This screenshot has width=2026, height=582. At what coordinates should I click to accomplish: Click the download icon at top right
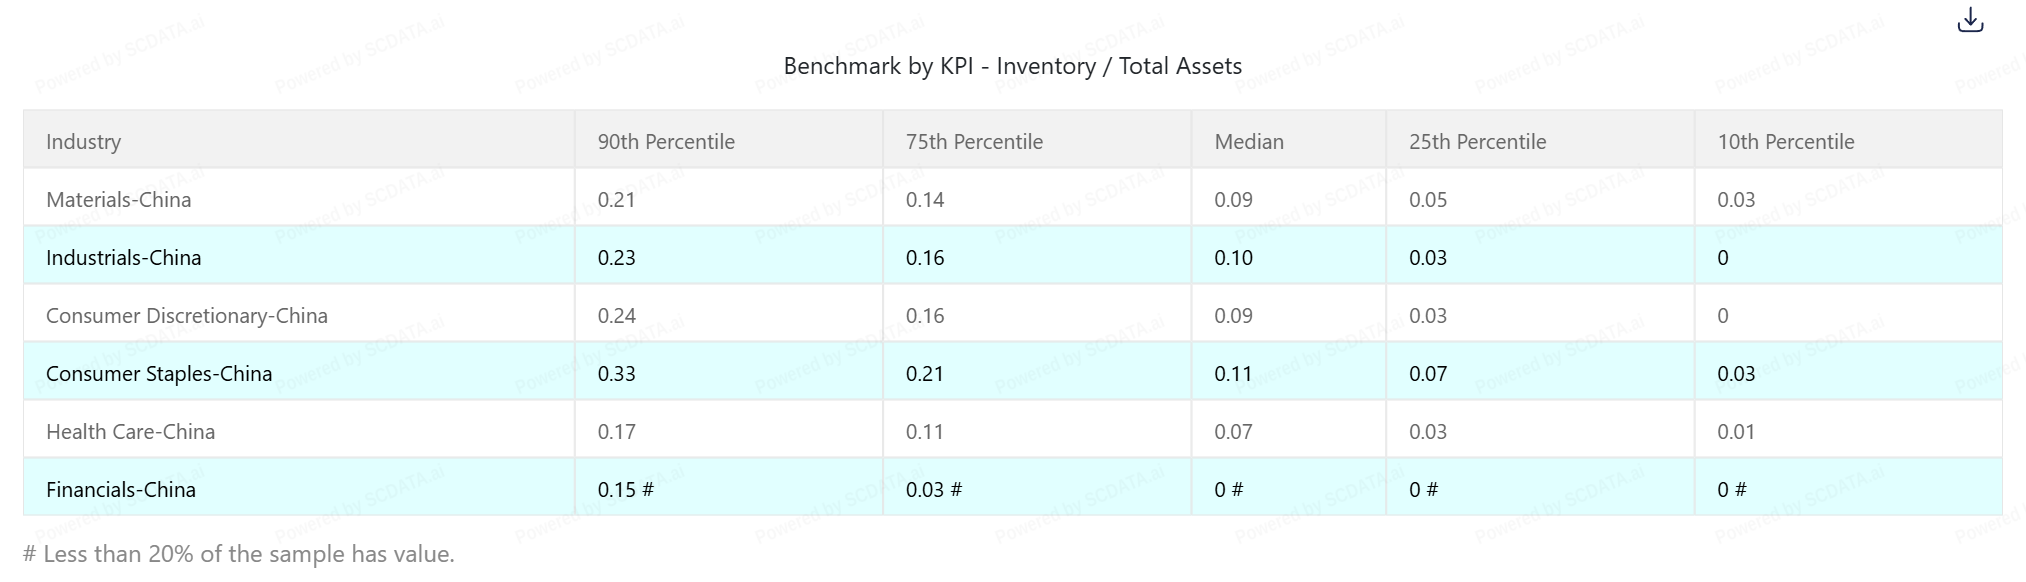click(x=1969, y=20)
